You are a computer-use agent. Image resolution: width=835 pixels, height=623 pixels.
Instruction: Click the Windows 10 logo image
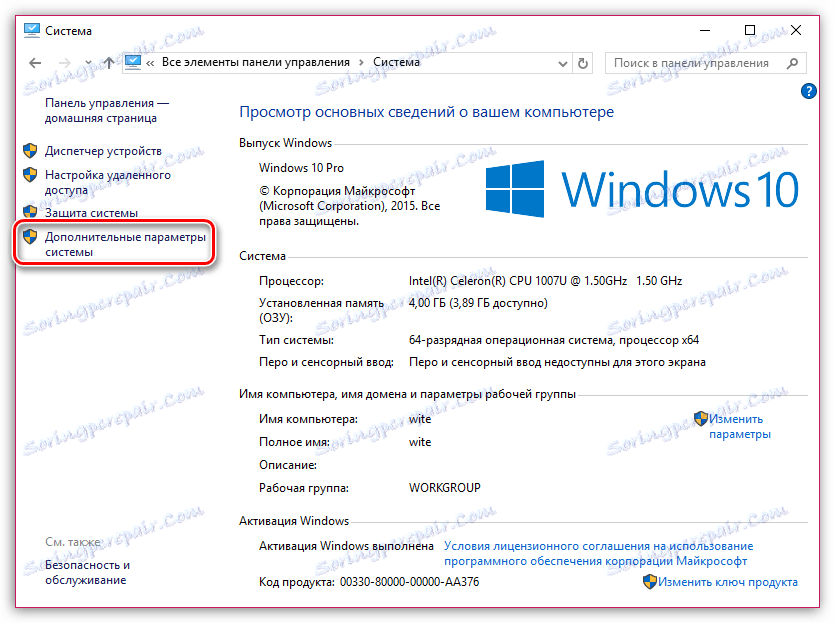pyautogui.click(x=642, y=189)
